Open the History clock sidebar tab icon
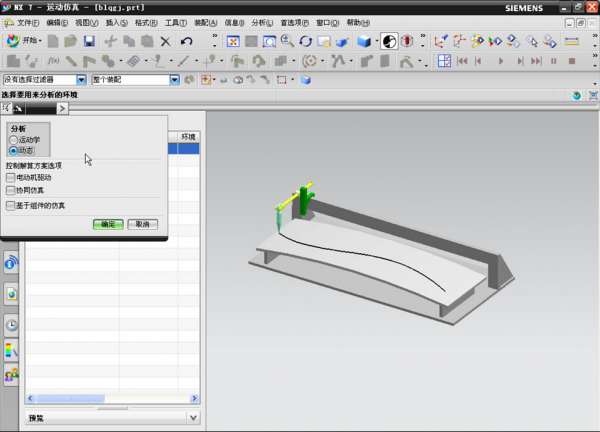600x432 pixels. 11,325
